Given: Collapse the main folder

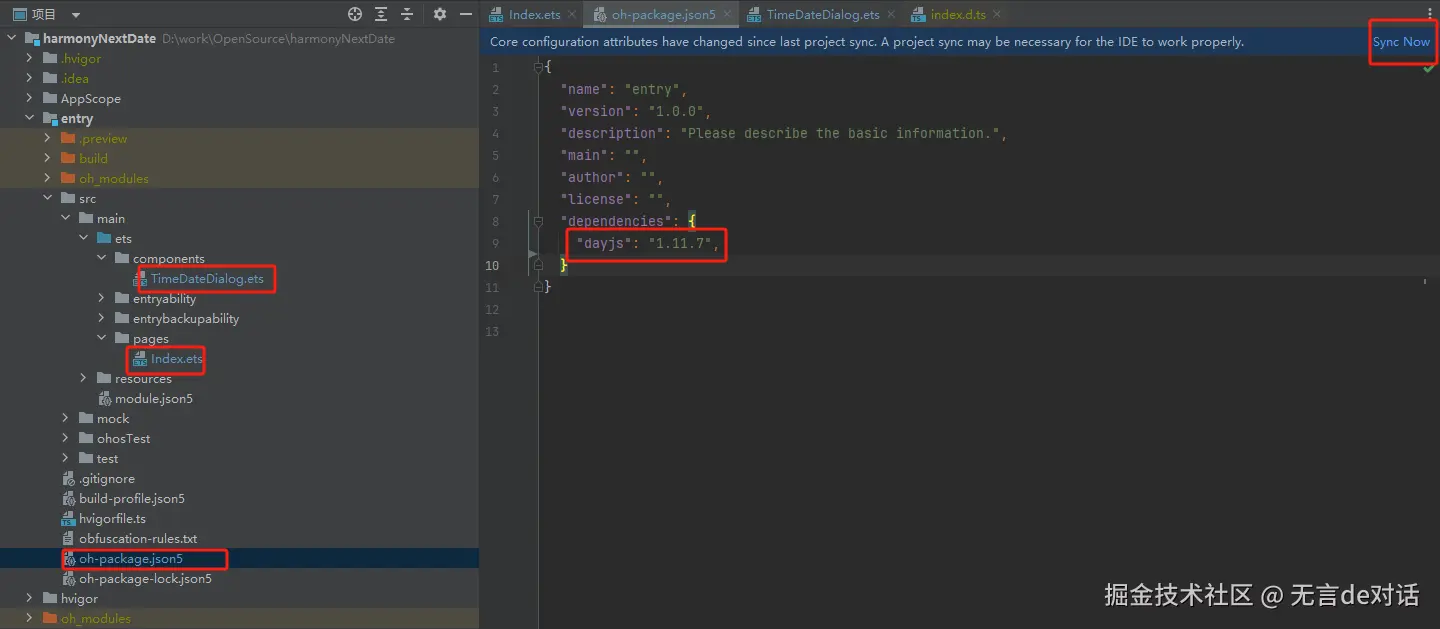Looking at the screenshot, I should point(66,218).
